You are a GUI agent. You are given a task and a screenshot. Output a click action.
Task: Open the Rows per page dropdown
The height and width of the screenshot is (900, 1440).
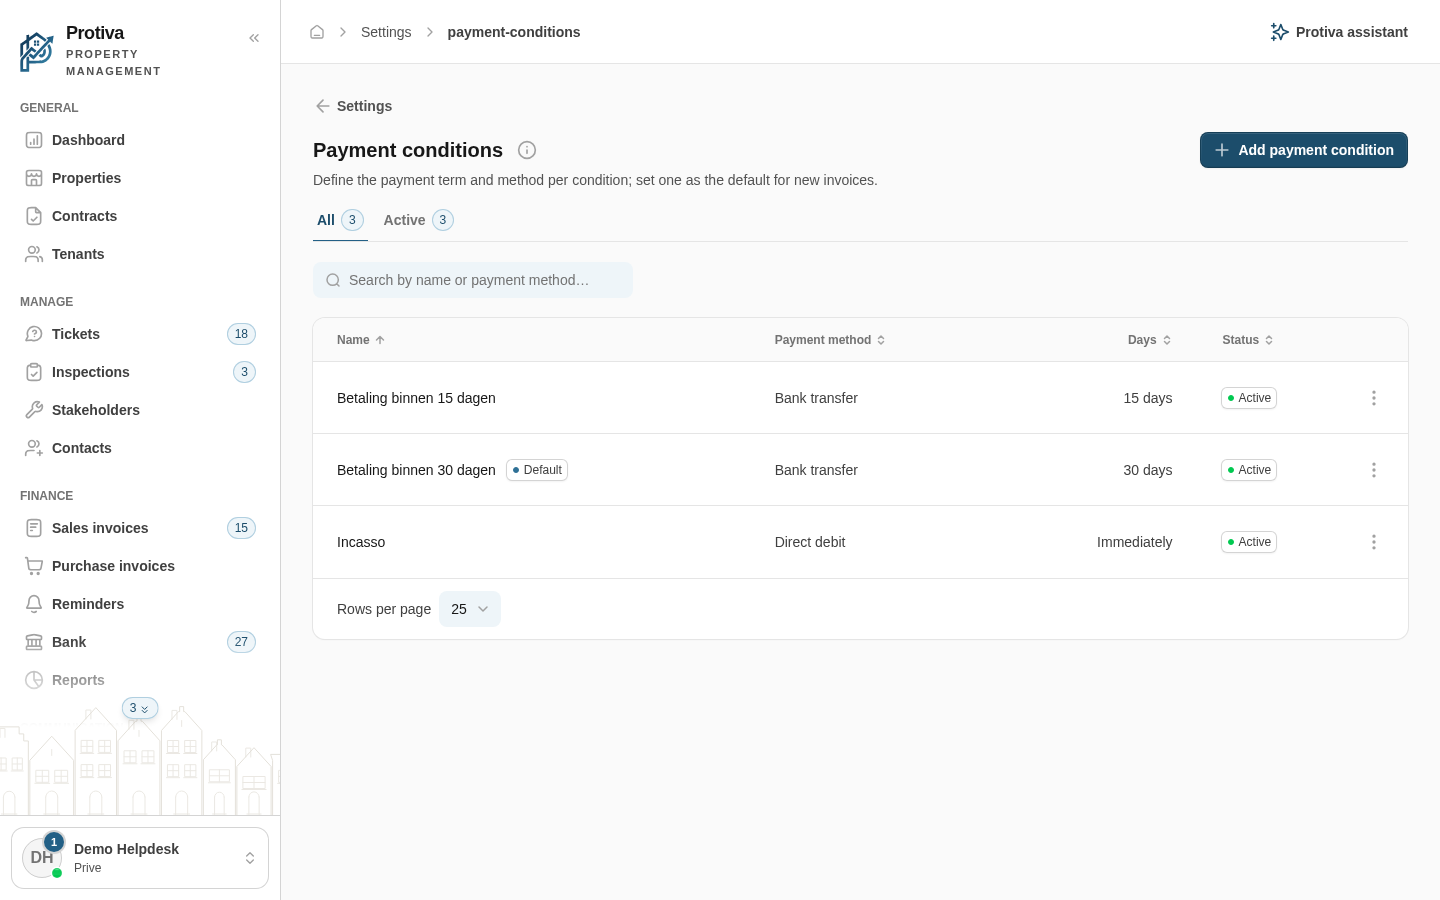[470, 609]
